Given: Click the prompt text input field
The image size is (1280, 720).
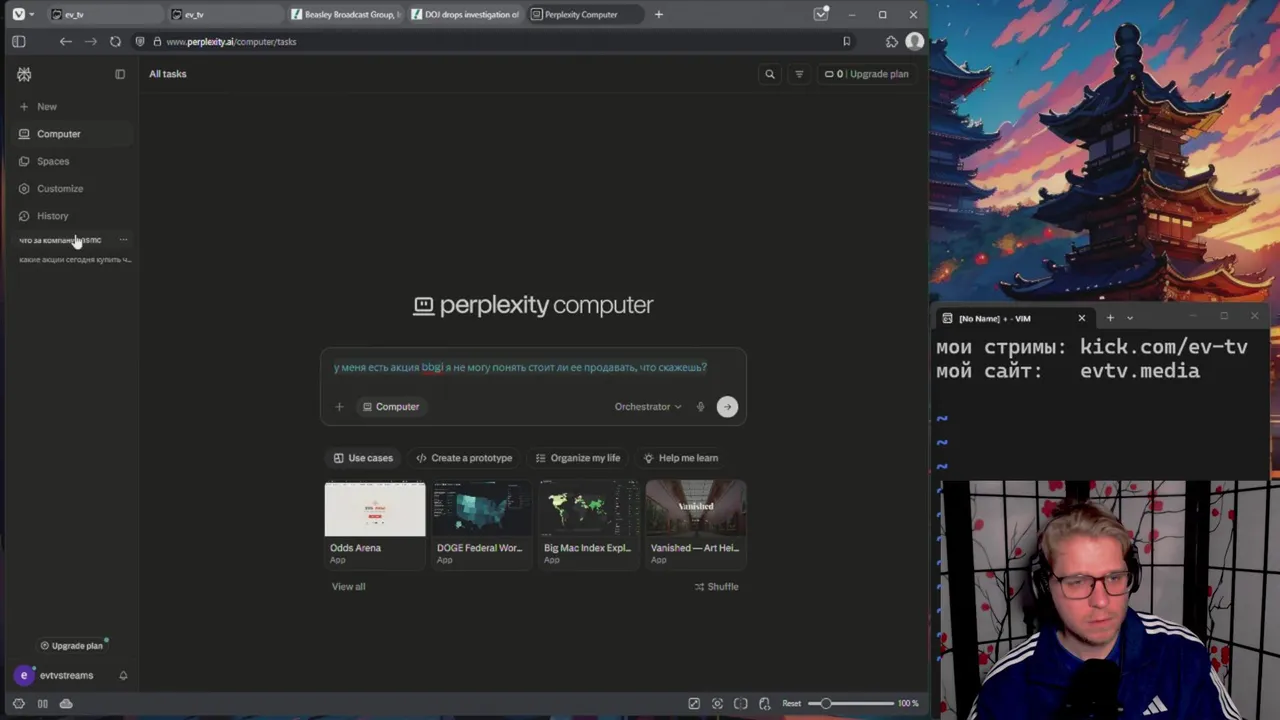Looking at the screenshot, I should pos(533,368).
